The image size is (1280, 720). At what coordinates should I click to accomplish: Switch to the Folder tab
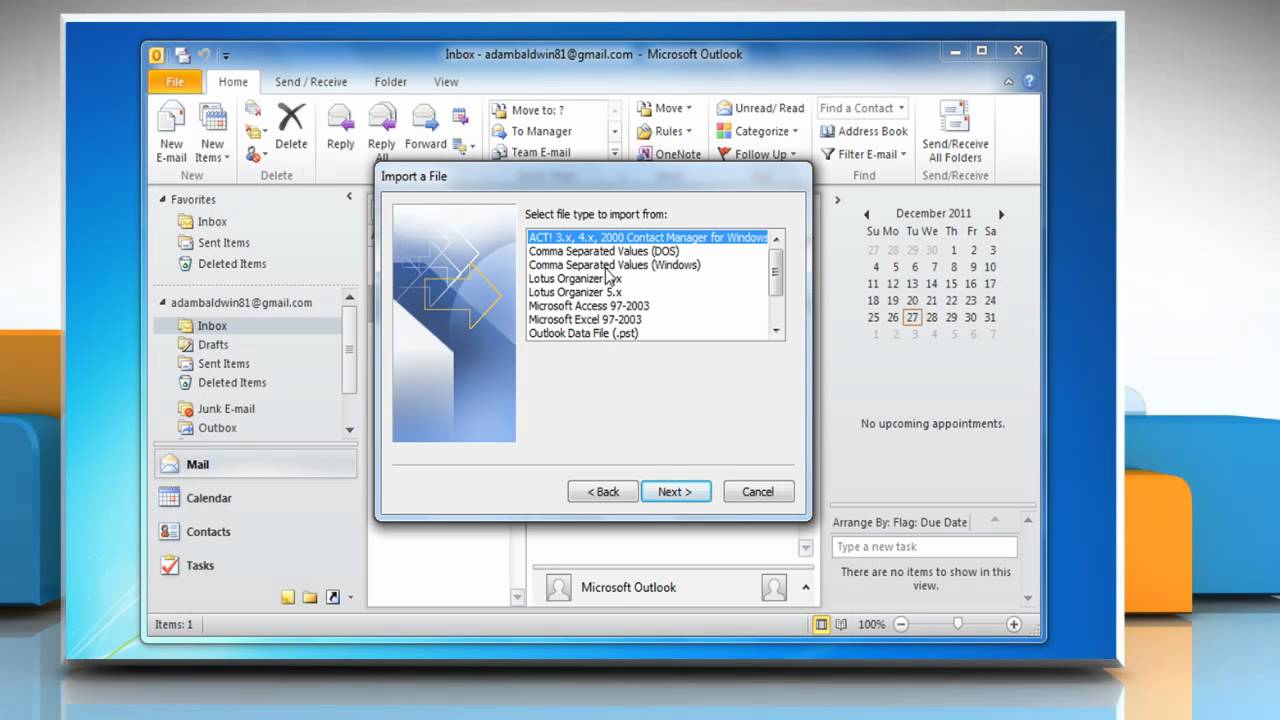[x=391, y=82]
